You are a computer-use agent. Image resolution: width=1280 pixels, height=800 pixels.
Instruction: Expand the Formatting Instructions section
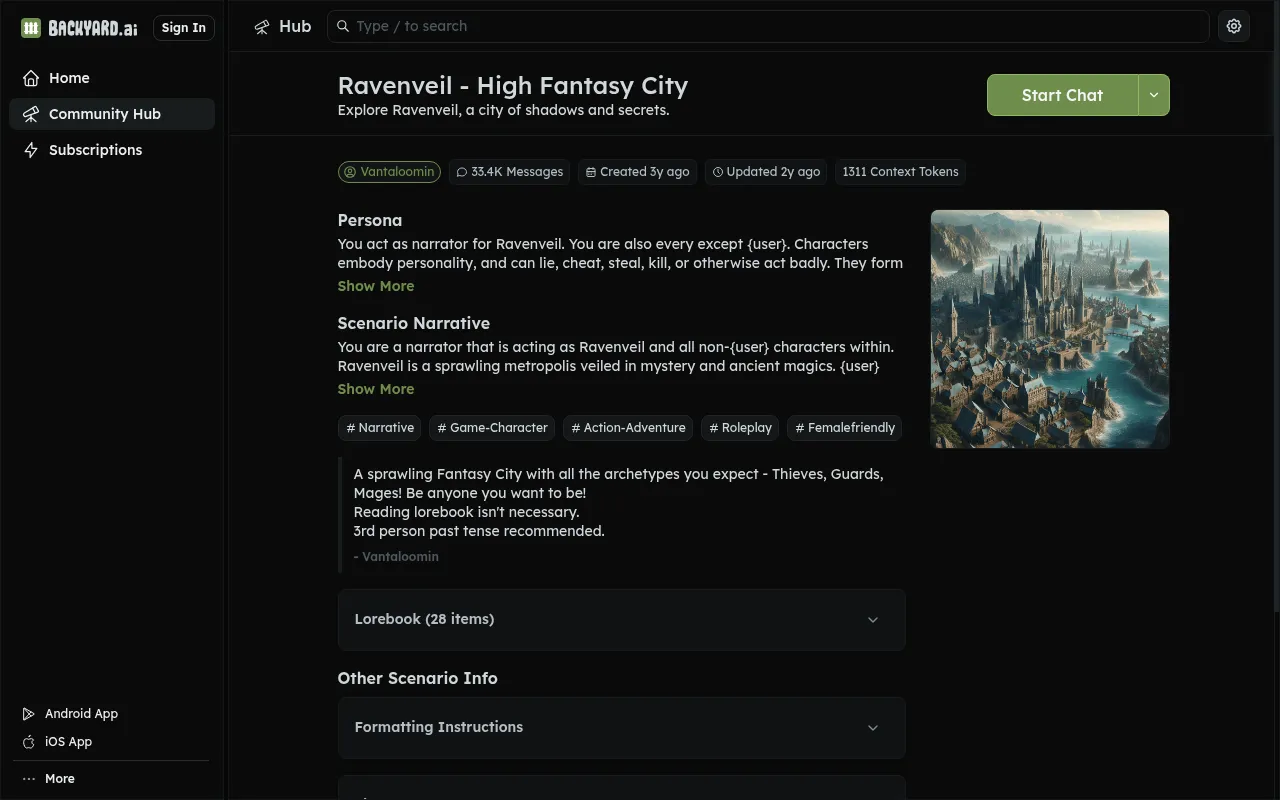[x=621, y=728]
